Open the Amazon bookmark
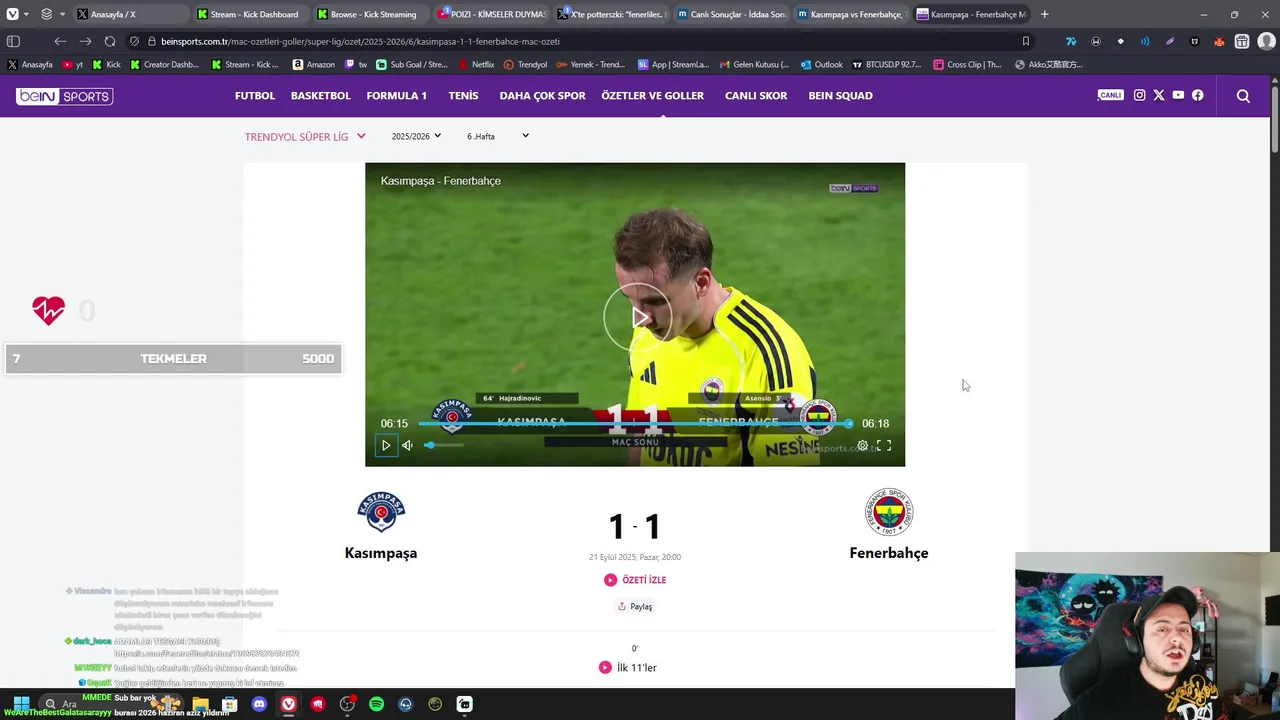This screenshot has height=720, width=1280. click(x=313, y=64)
